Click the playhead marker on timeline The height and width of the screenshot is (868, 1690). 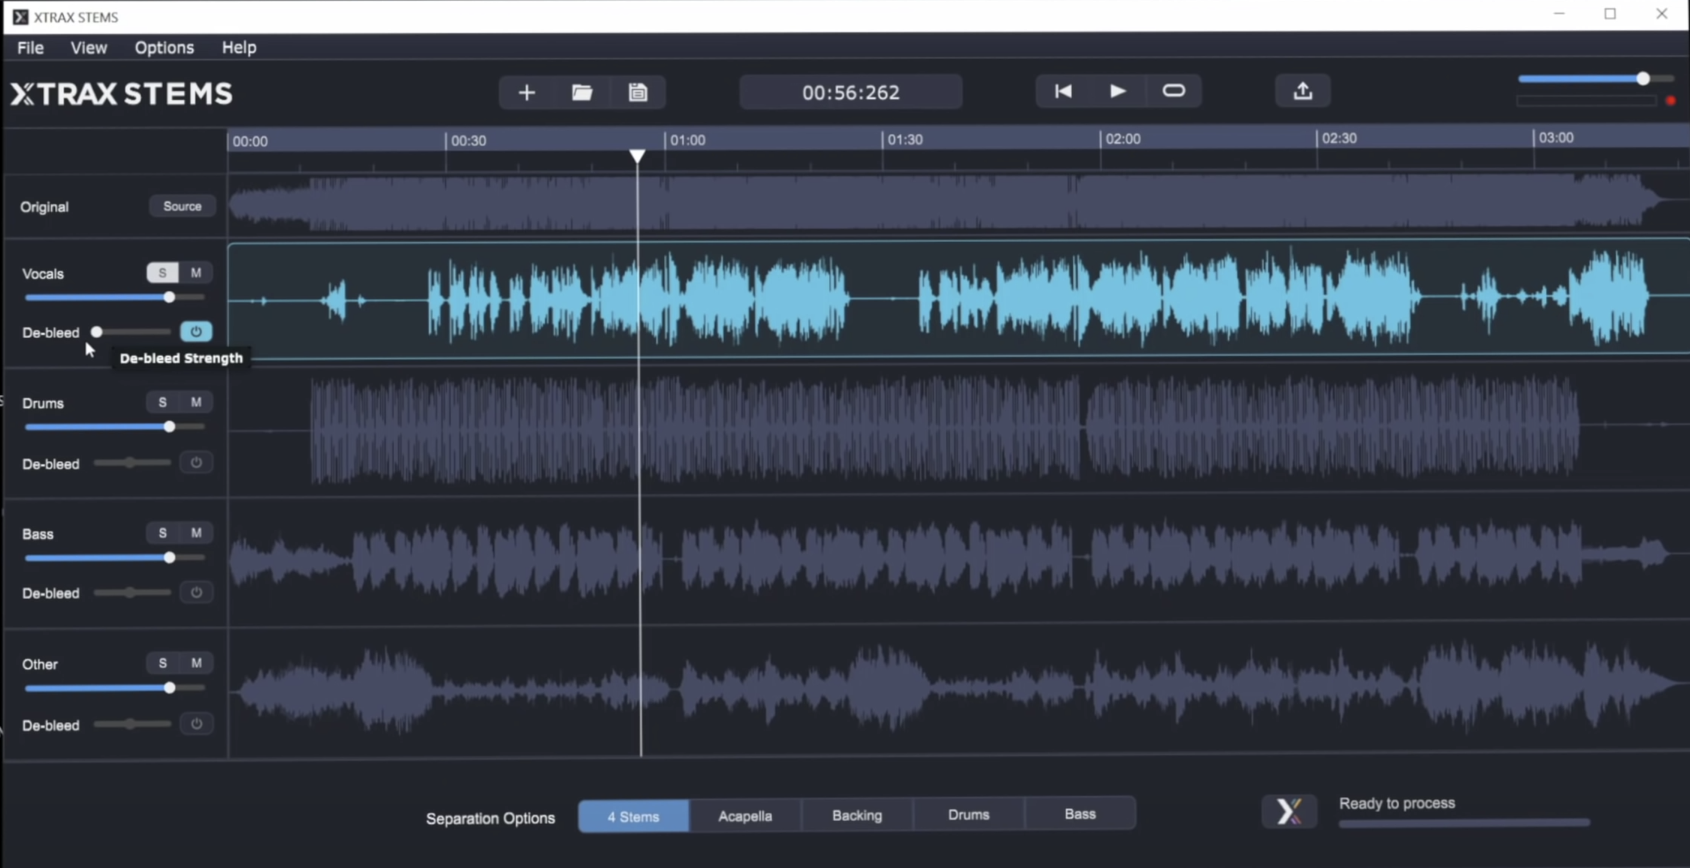coord(637,155)
